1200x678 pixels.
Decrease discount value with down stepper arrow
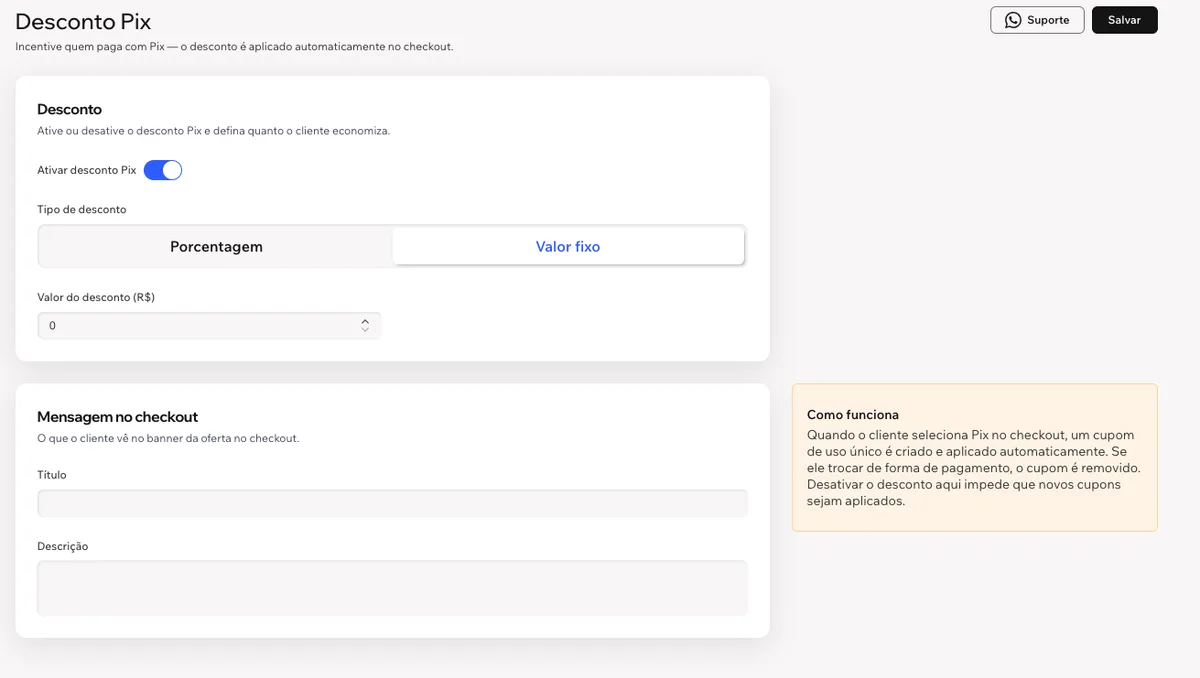click(x=365, y=330)
